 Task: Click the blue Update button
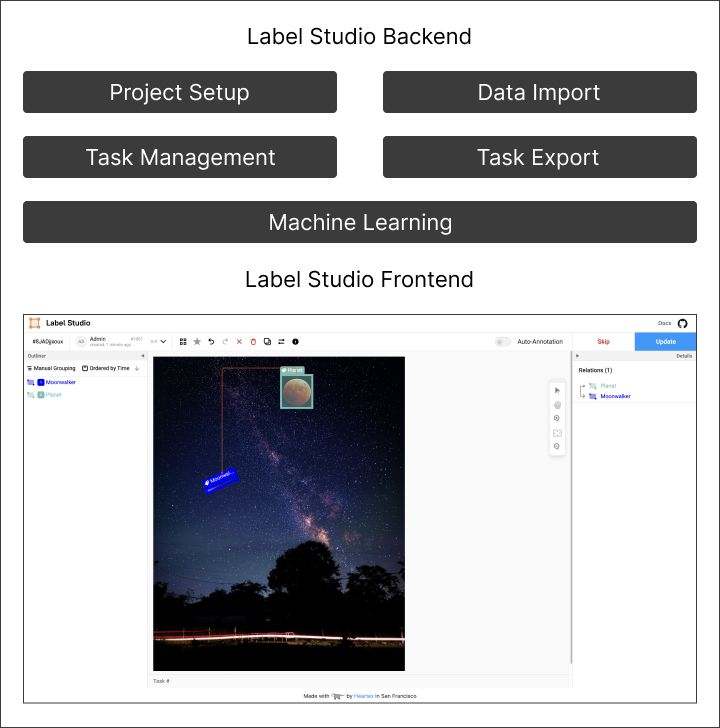[x=665, y=342]
